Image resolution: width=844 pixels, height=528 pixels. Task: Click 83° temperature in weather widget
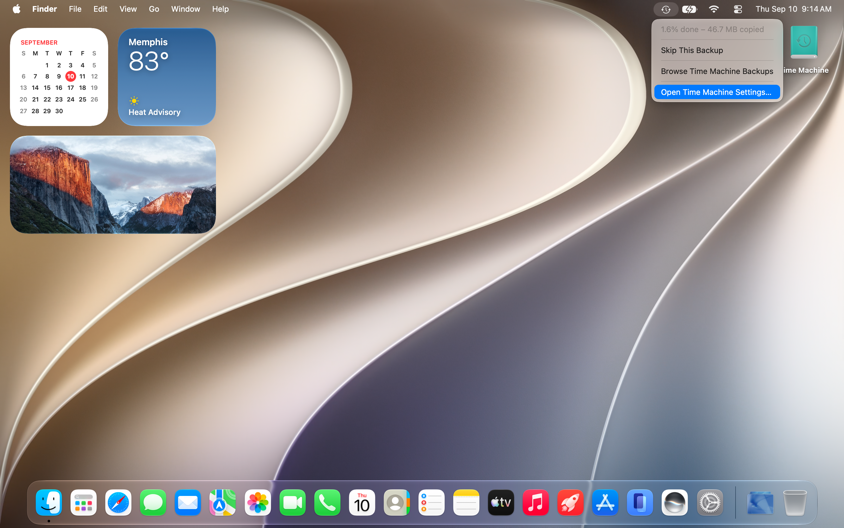pos(149,61)
